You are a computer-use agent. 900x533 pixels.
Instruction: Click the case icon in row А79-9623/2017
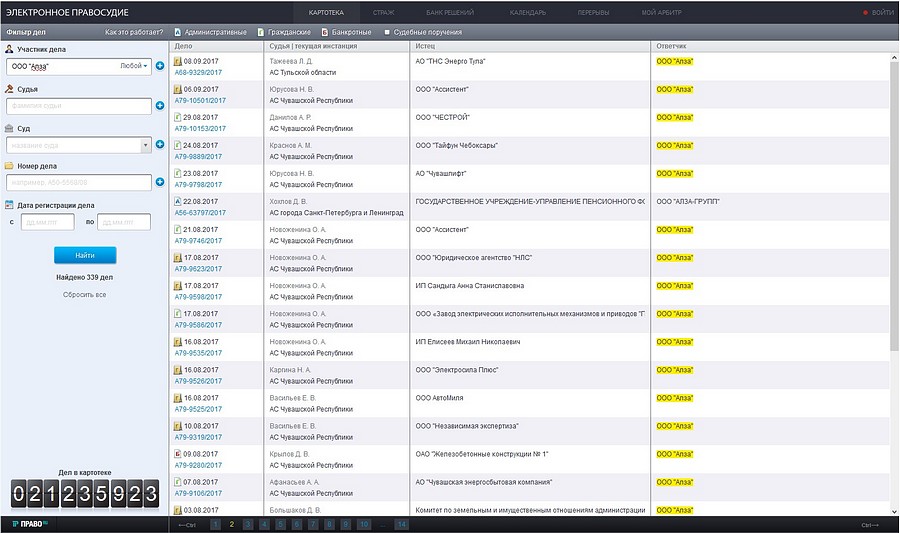tap(178, 258)
